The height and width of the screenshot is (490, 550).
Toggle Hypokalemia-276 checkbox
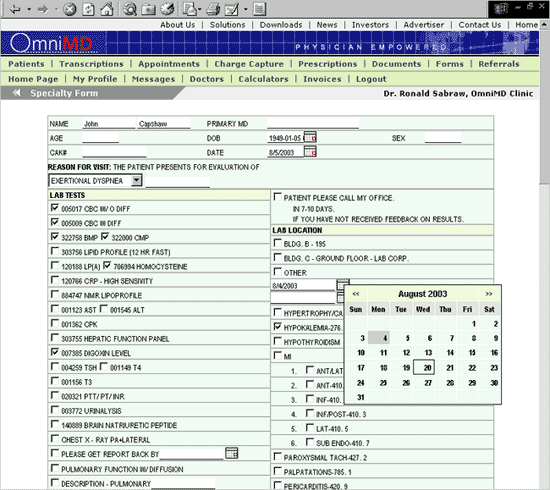tap(277, 327)
